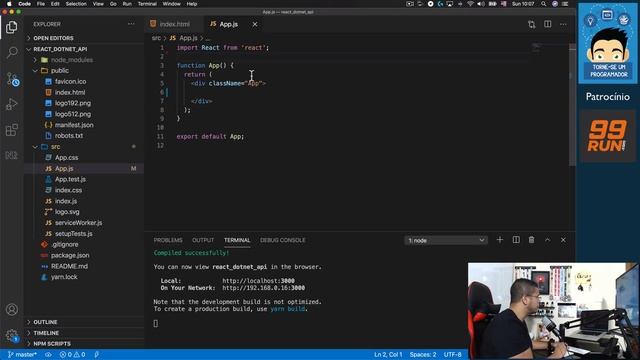
Task: Select the App.js editor tab
Action: [x=229, y=24]
